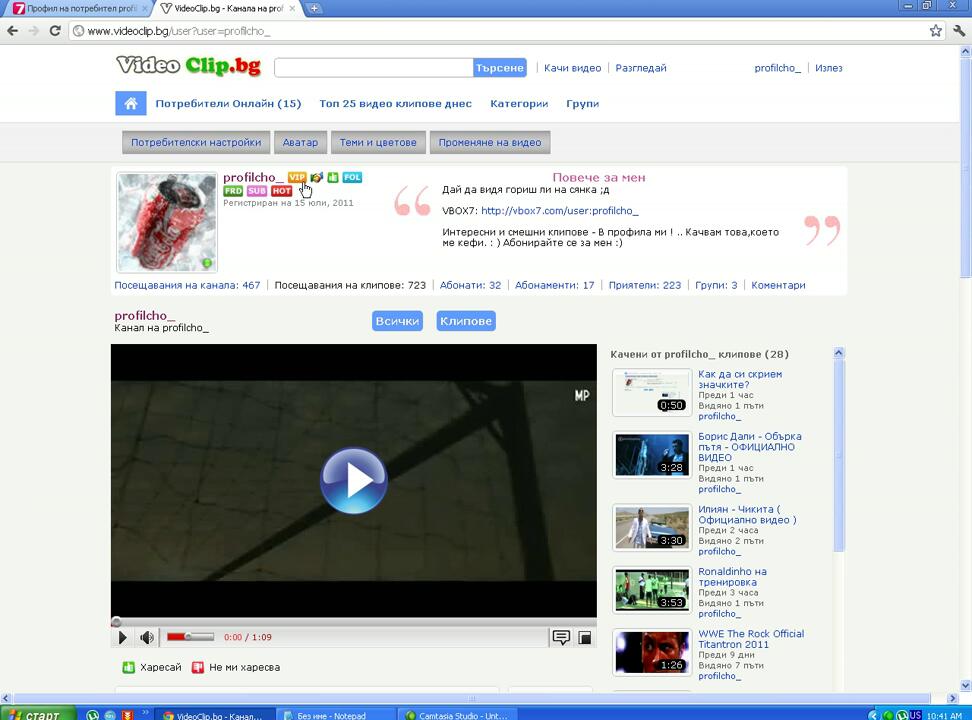The height and width of the screenshot is (720, 972).
Task: Open the Ronaldinho на тренировка video thumbnail
Action: coord(652,590)
